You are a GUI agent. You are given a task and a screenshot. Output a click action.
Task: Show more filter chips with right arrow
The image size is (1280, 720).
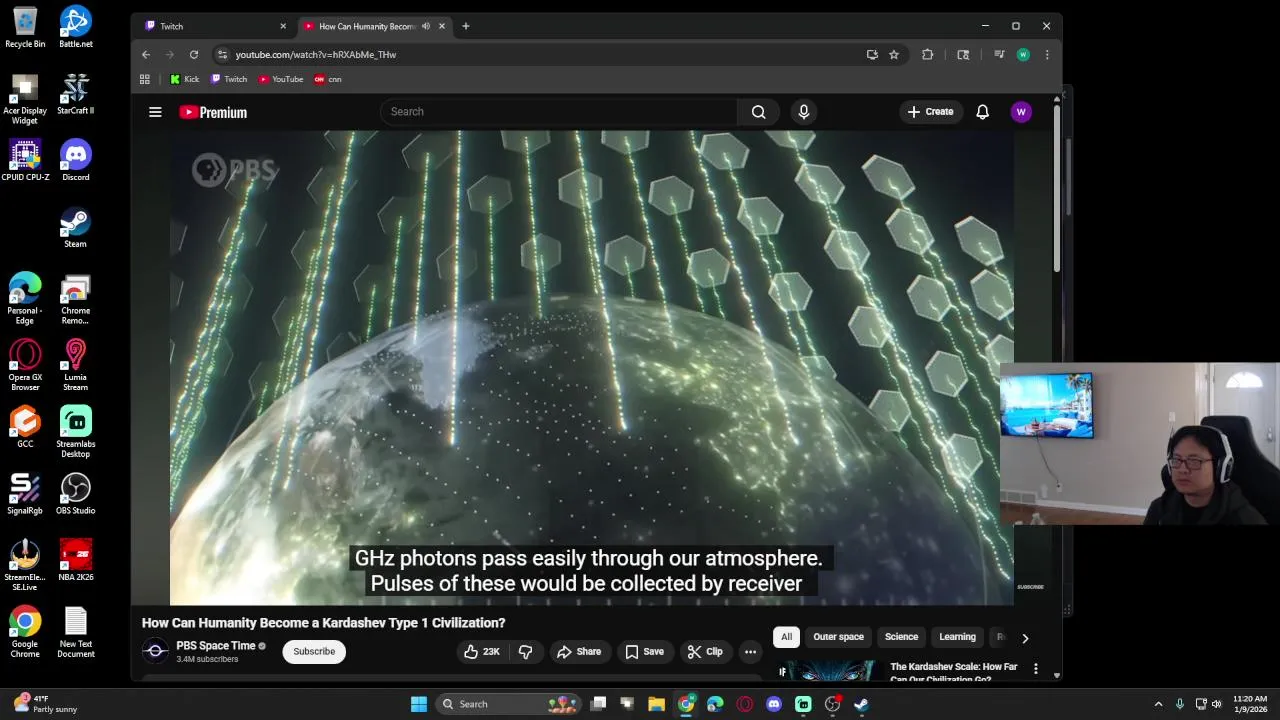(x=1025, y=638)
